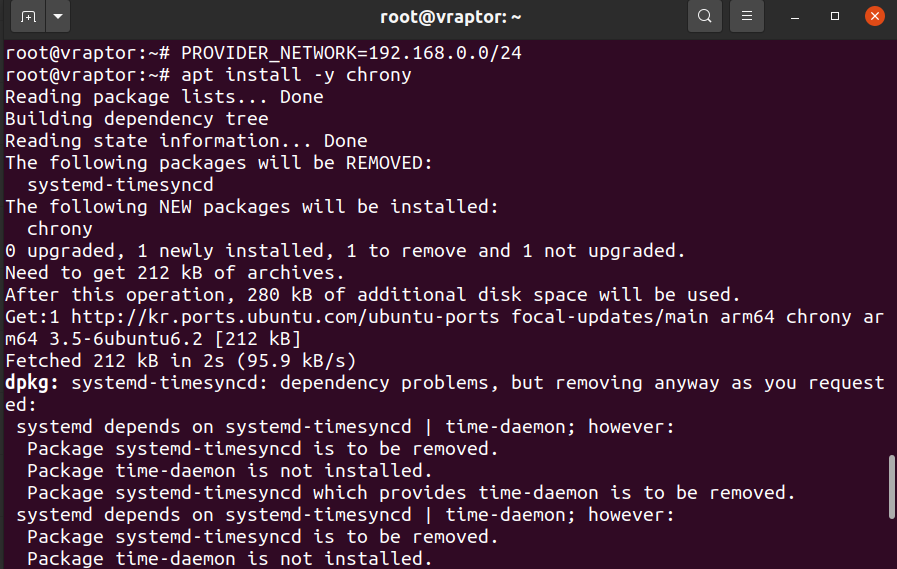897x569 pixels.
Task: Open the terminal search icon
Action: click(x=705, y=16)
